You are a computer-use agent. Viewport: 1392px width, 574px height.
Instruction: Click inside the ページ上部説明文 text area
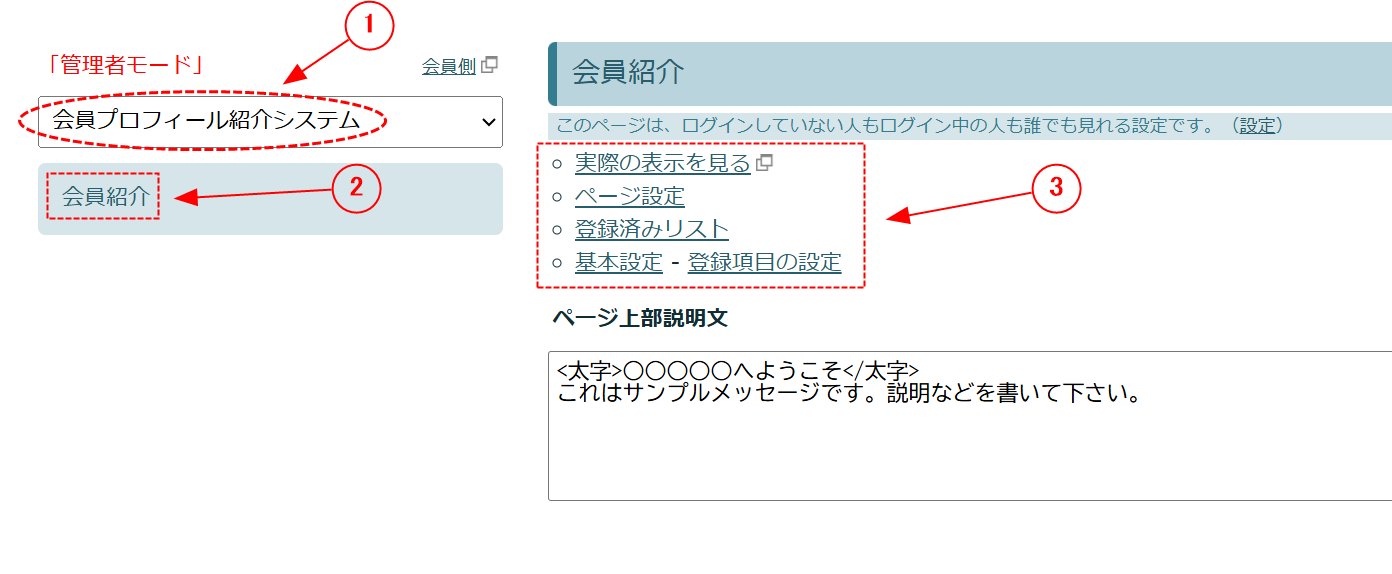pyautogui.click(x=968, y=440)
